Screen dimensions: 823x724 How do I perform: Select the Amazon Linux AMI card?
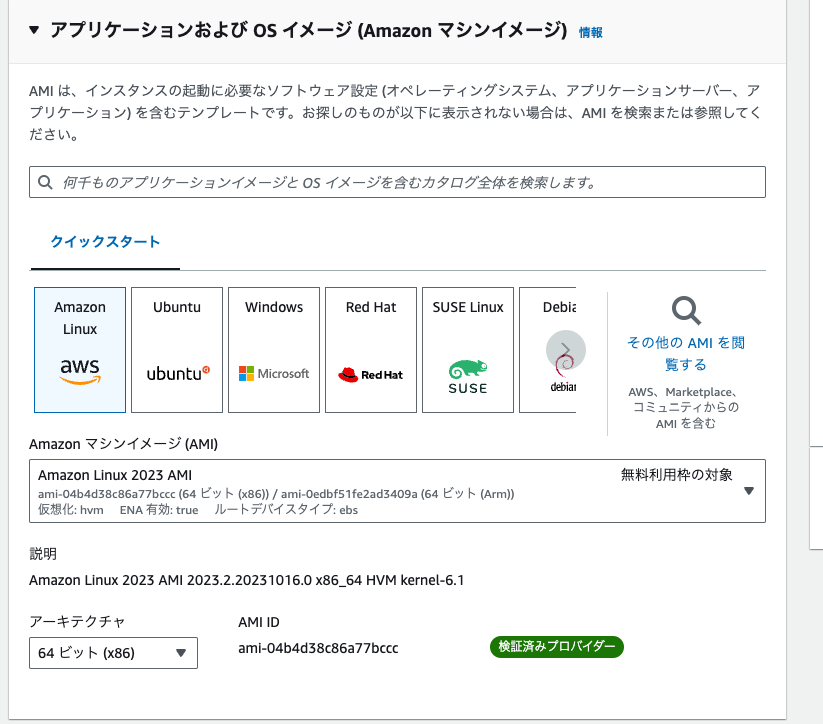click(x=80, y=350)
